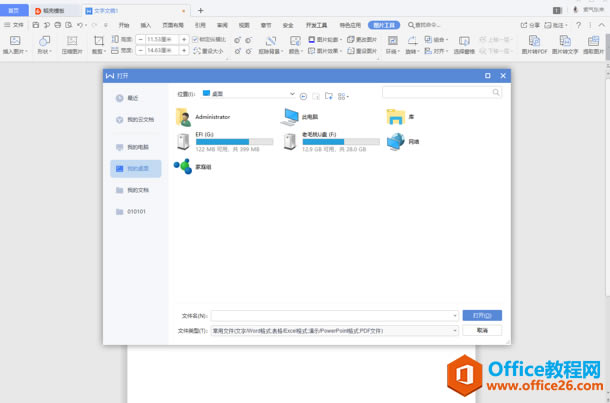Click the search magnifier in Open dialog
The height and width of the screenshot is (403, 610).
tap(496, 92)
